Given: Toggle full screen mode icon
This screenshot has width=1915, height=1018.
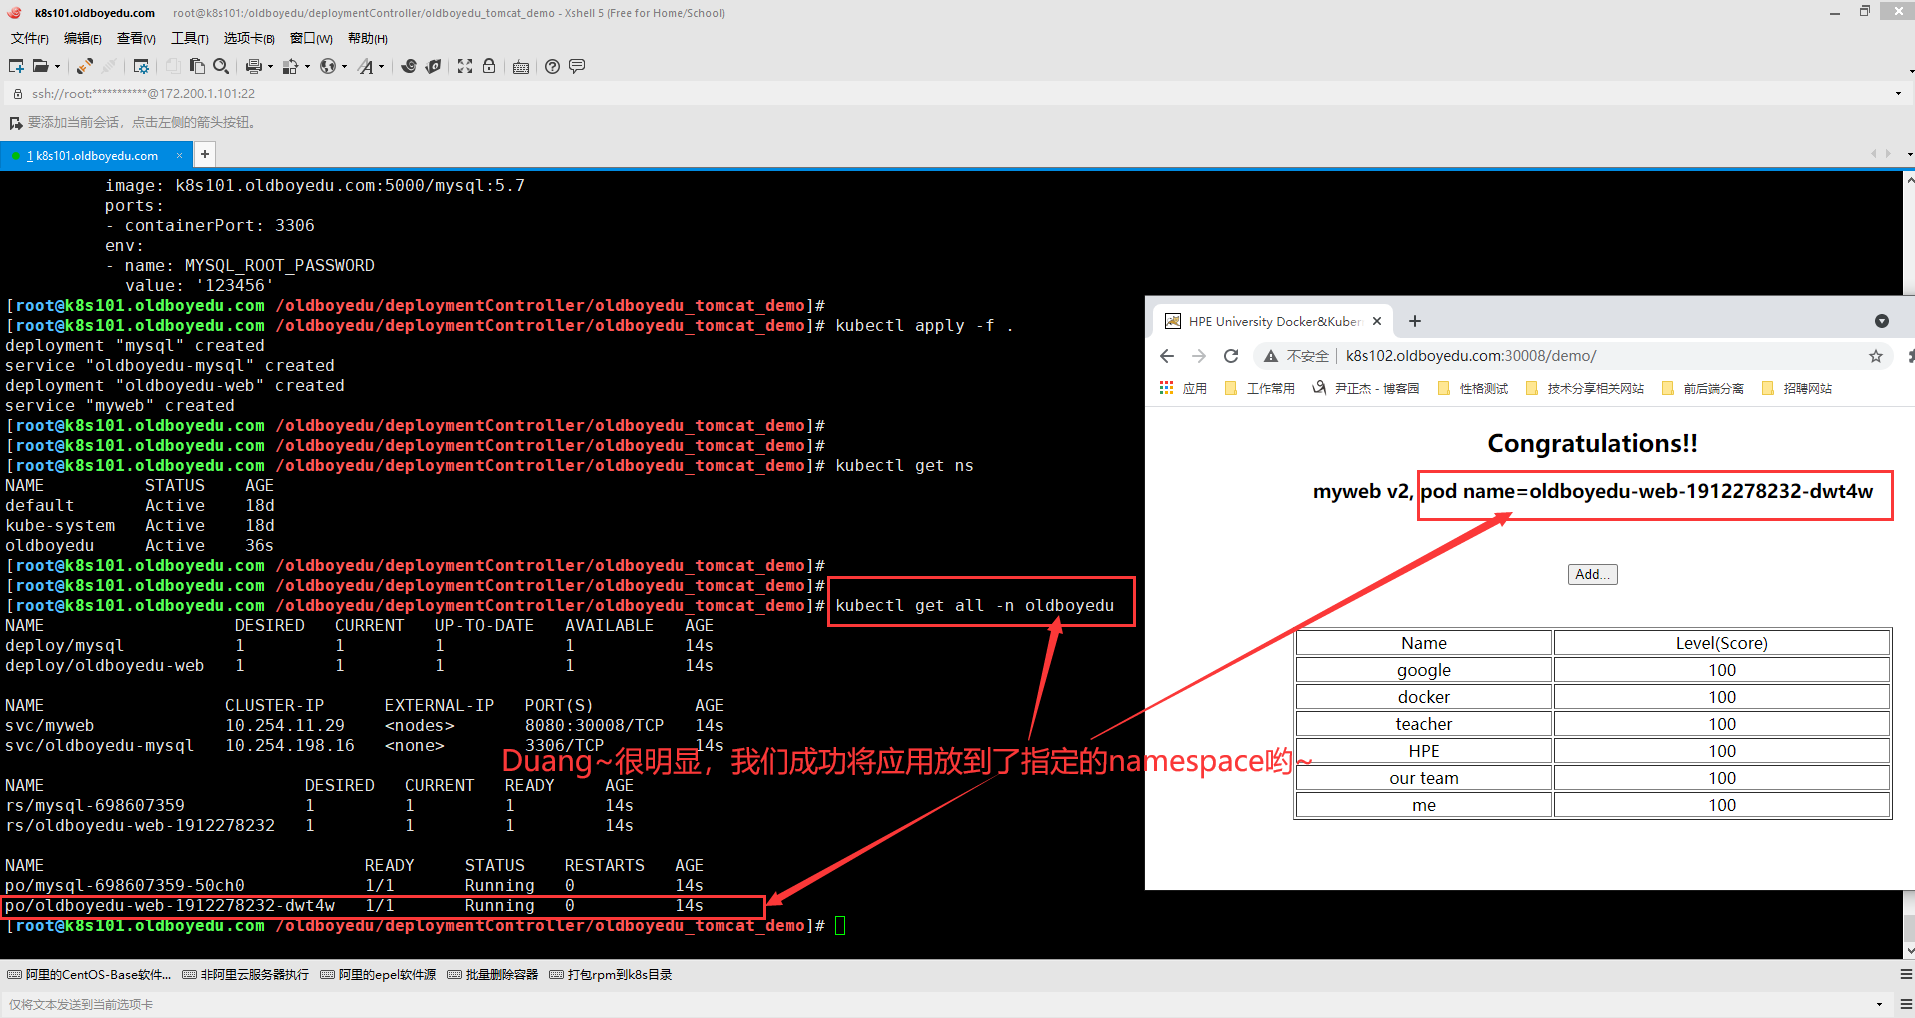Looking at the screenshot, I should pos(465,66).
